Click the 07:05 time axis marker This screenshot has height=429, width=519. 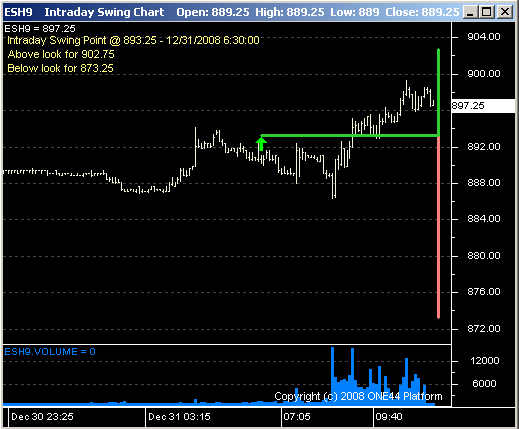(x=297, y=417)
